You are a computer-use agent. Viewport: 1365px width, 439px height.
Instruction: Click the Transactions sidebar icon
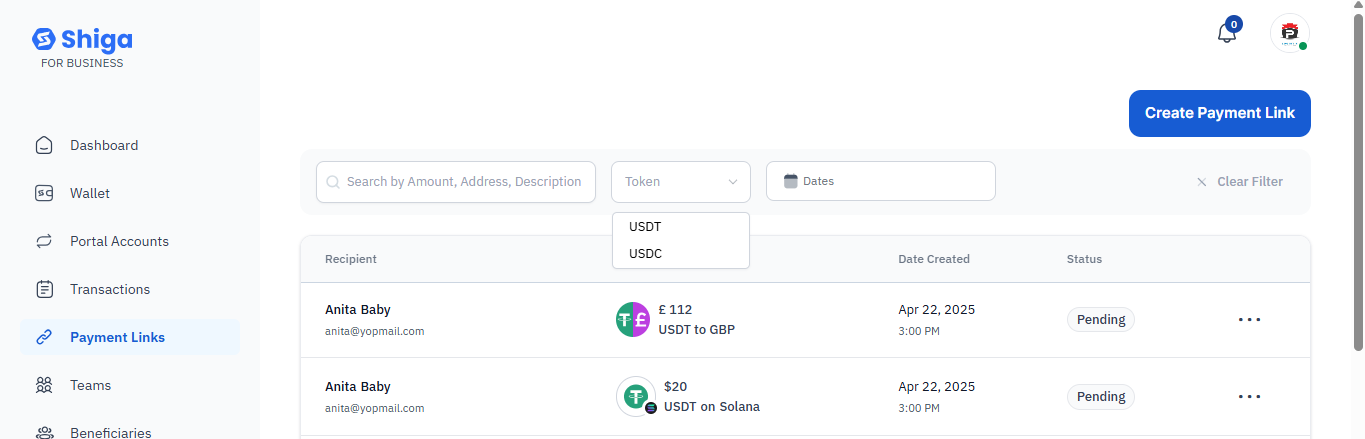44,289
